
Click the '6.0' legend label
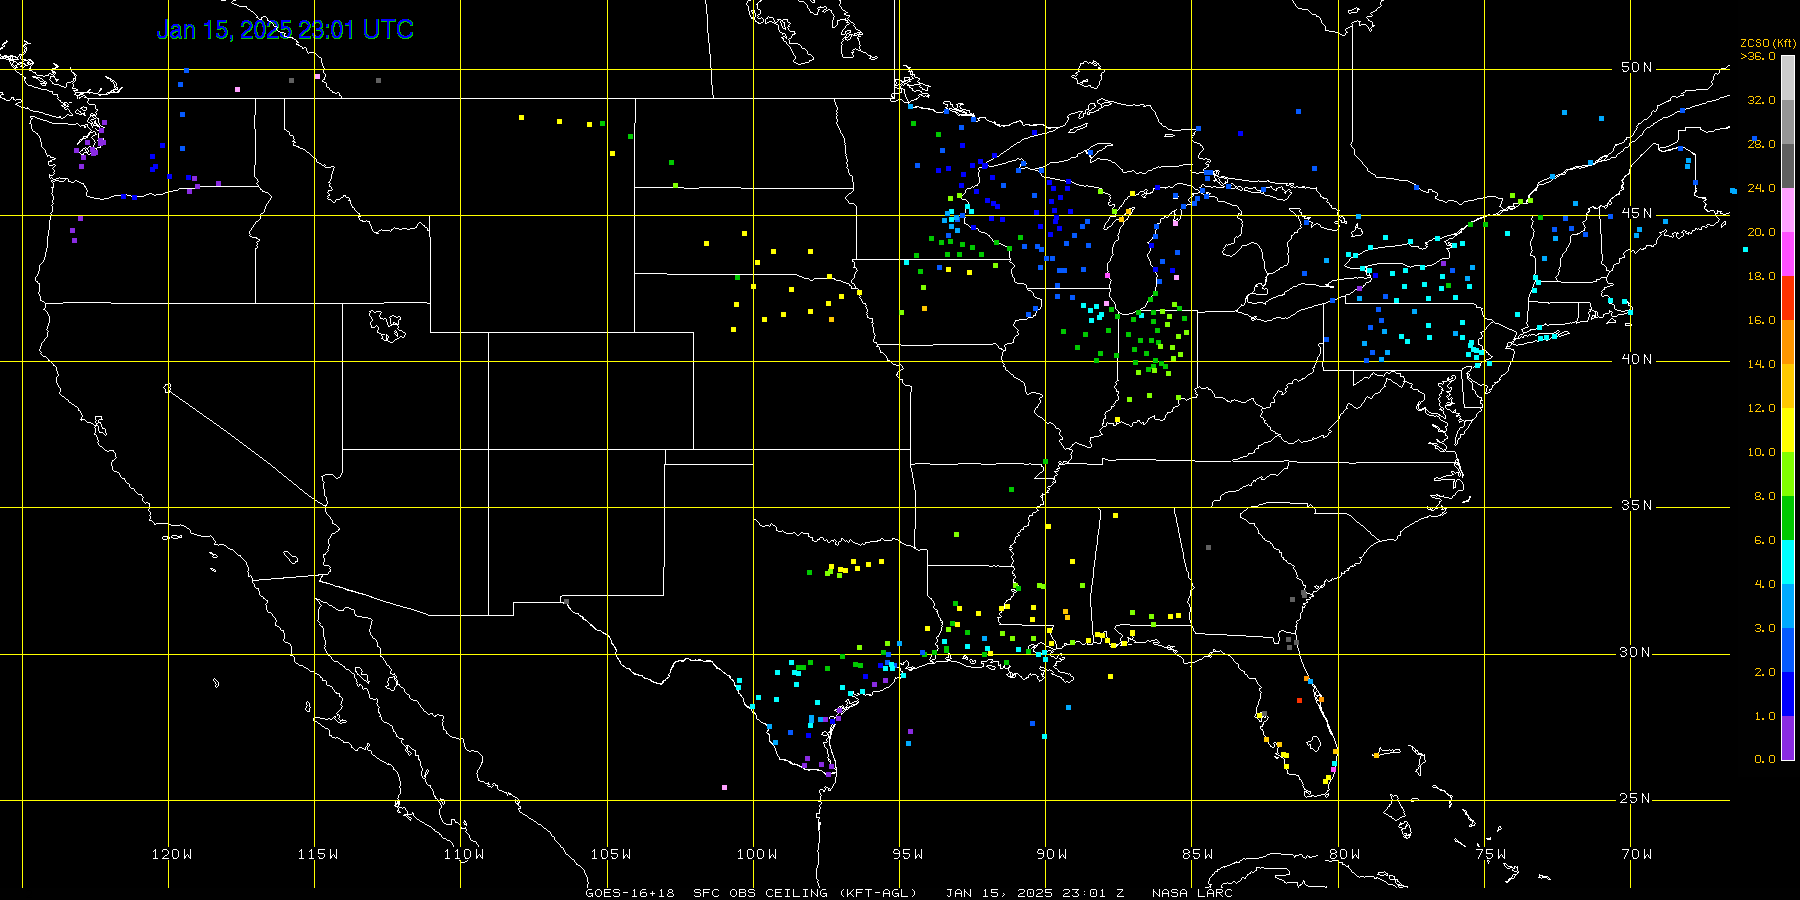tap(1765, 540)
